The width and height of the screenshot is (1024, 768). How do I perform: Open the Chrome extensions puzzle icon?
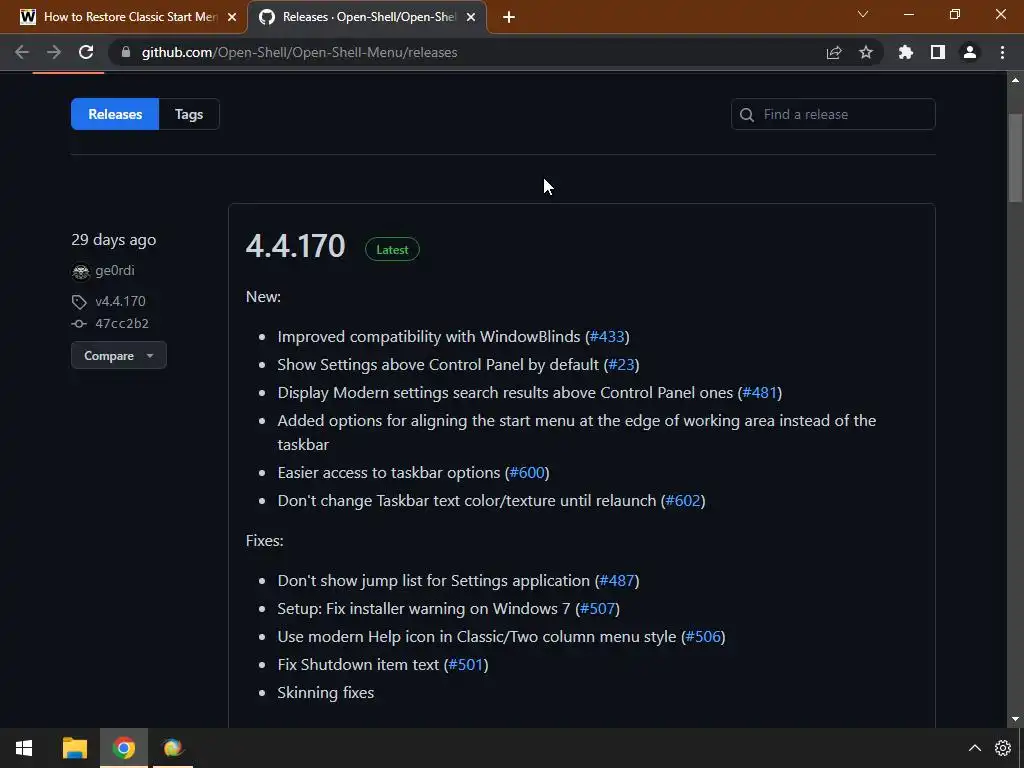(x=906, y=52)
